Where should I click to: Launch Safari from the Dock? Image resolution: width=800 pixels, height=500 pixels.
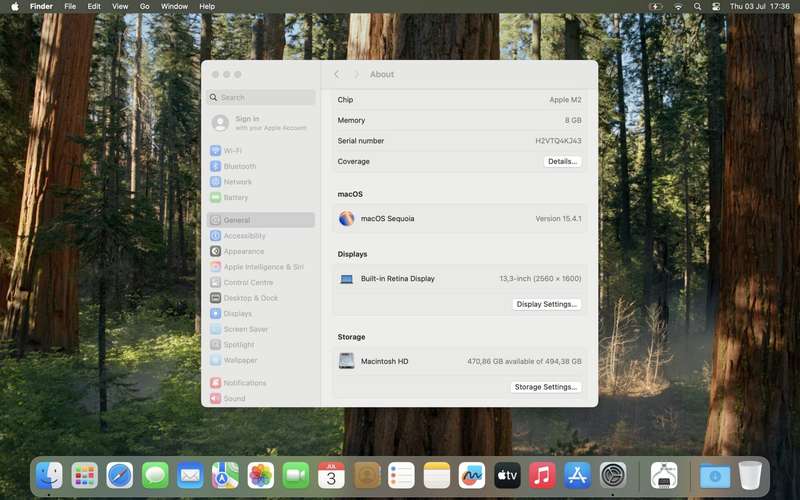click(x=120, y=476)
